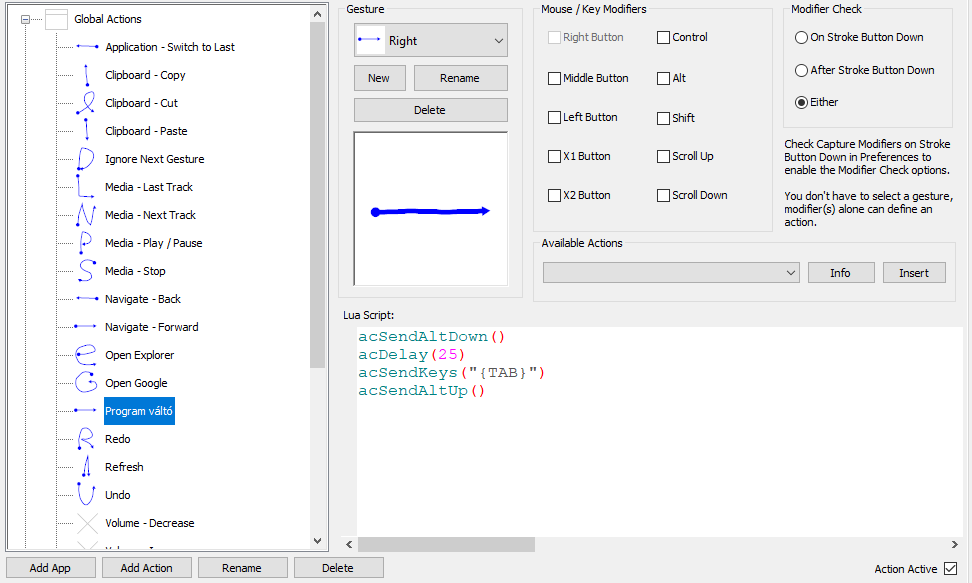Open the Gesture dropdown showing Right

pyautogui.click(x=431, y=41)
